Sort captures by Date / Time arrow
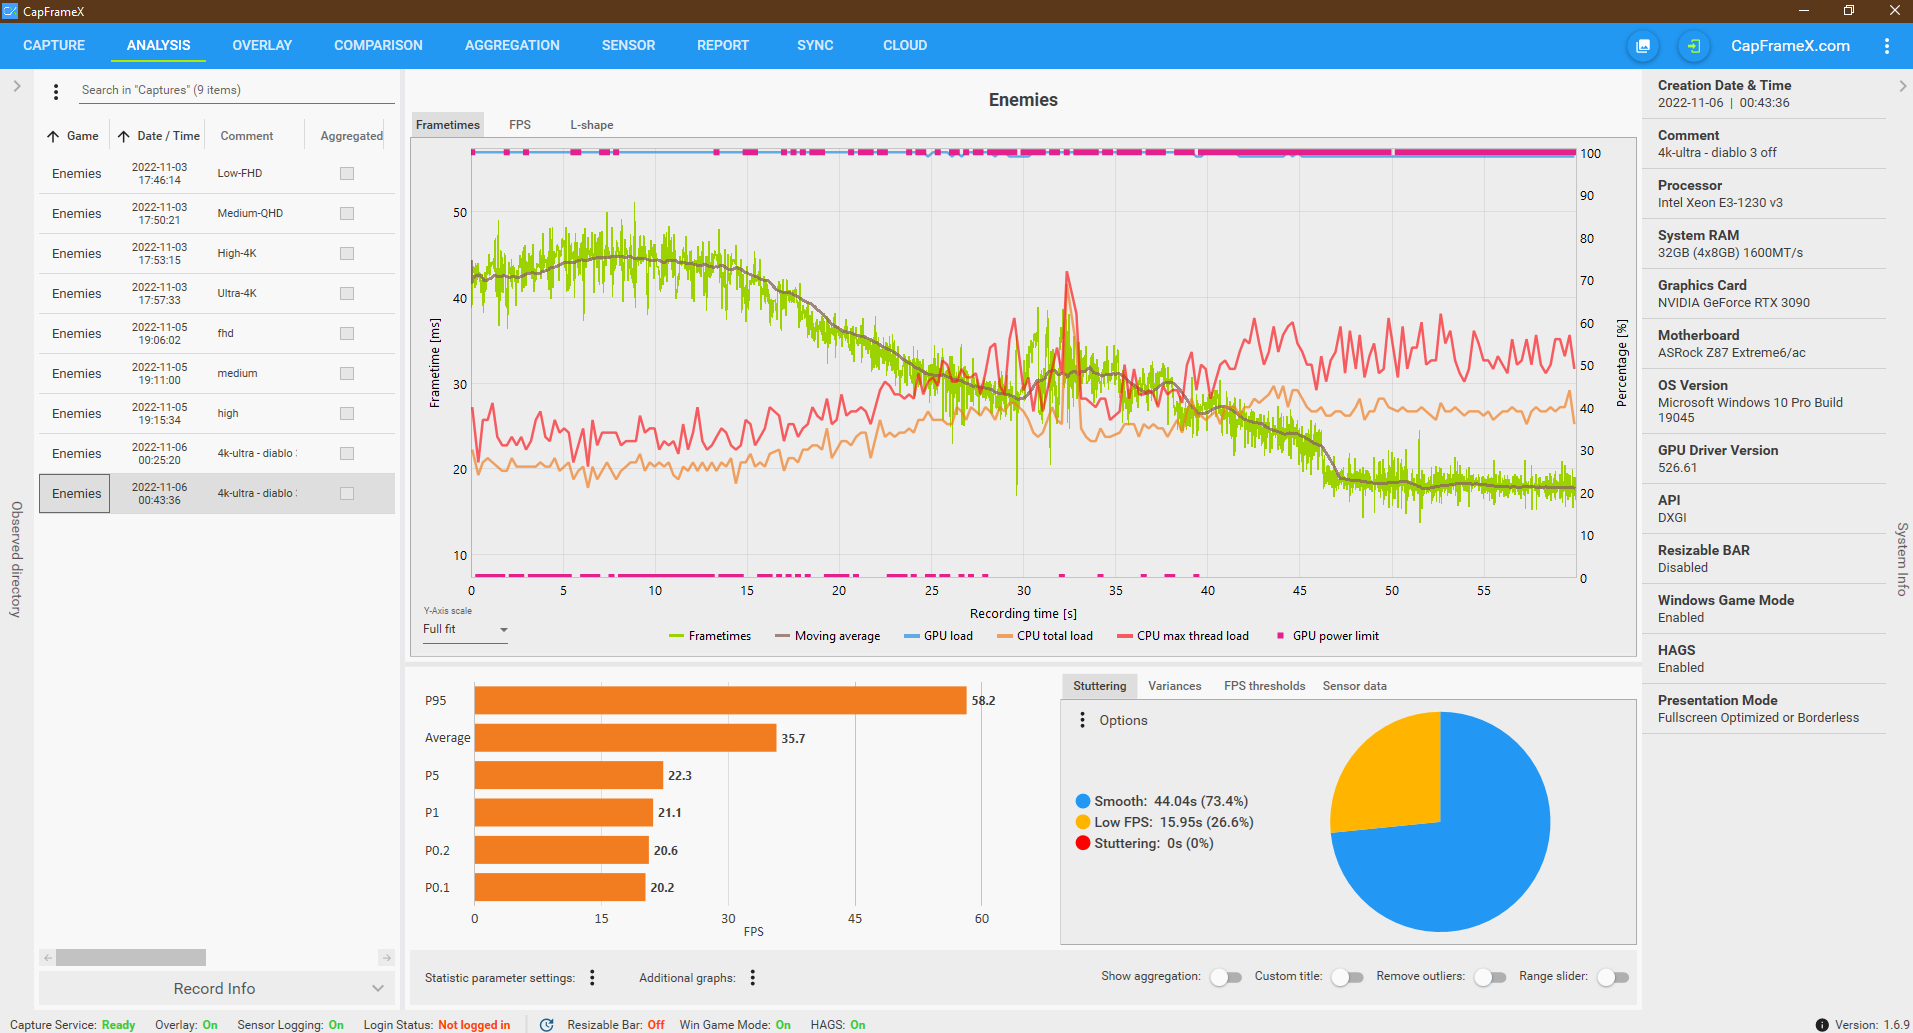Image resolution: width=1913 pixels, height=1033 pixels. [x=123, y=136]
